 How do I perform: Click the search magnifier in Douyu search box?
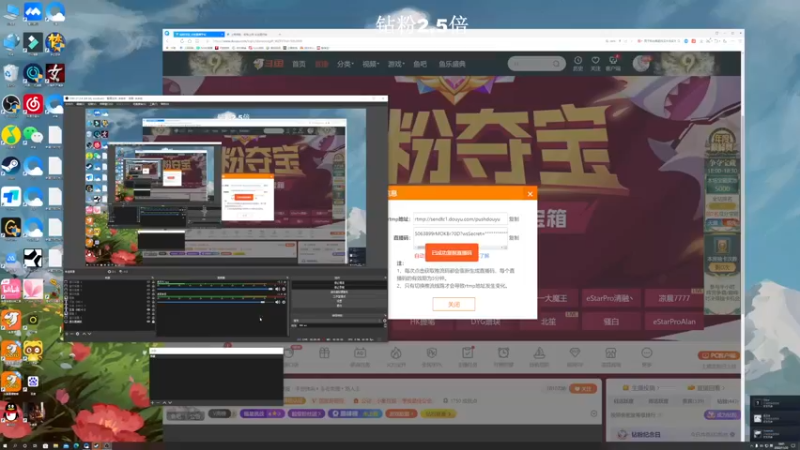[556, 64]
